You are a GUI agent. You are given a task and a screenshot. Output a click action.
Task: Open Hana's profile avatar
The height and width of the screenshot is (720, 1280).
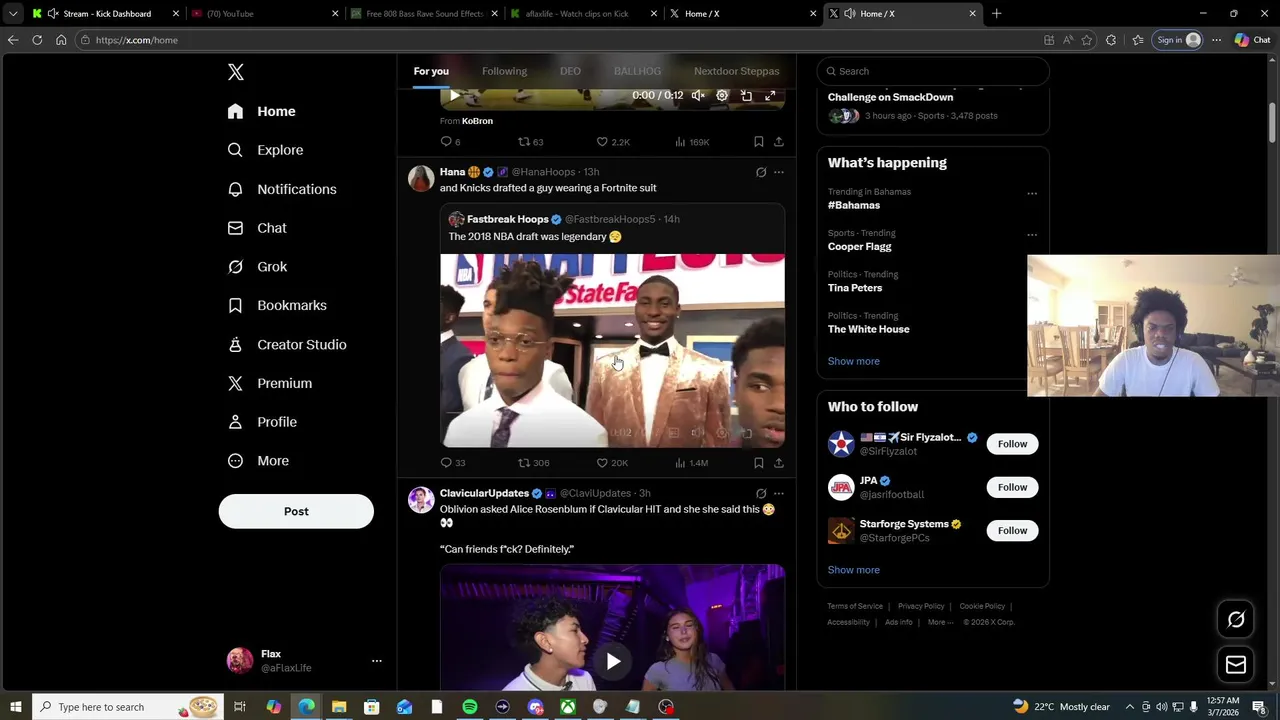tap(421, 178)
